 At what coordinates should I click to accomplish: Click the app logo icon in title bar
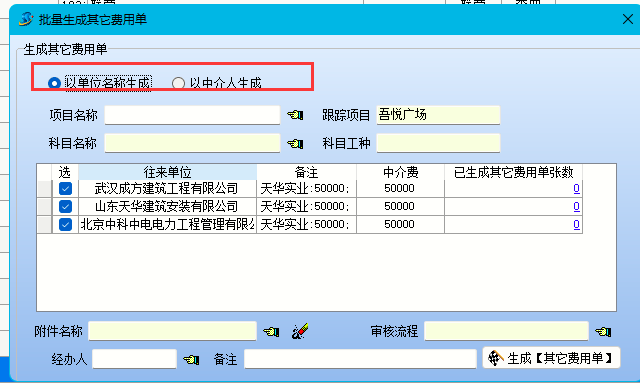point(26,19)
